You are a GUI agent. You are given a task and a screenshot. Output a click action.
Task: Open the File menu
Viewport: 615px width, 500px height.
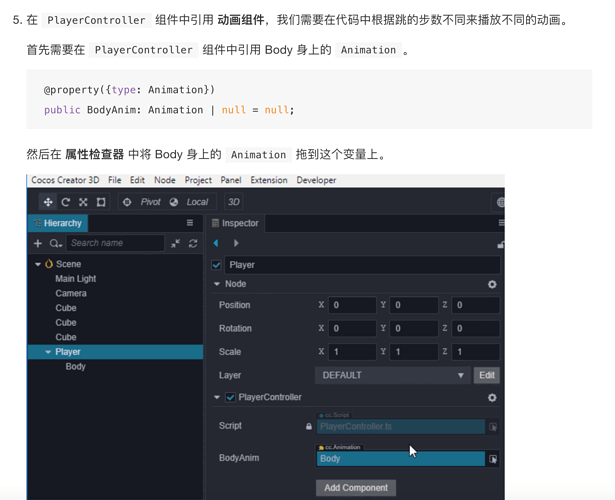pyautogui.click(x=115, y=180)
